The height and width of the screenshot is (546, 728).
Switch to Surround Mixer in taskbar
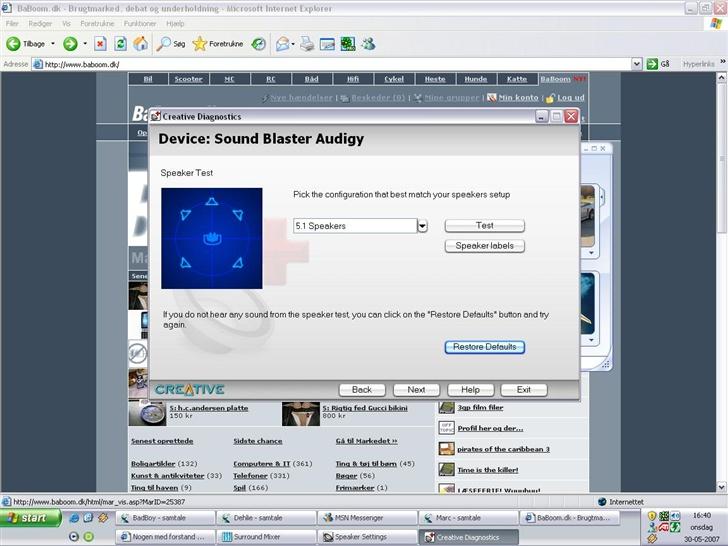tap(264, 537)
